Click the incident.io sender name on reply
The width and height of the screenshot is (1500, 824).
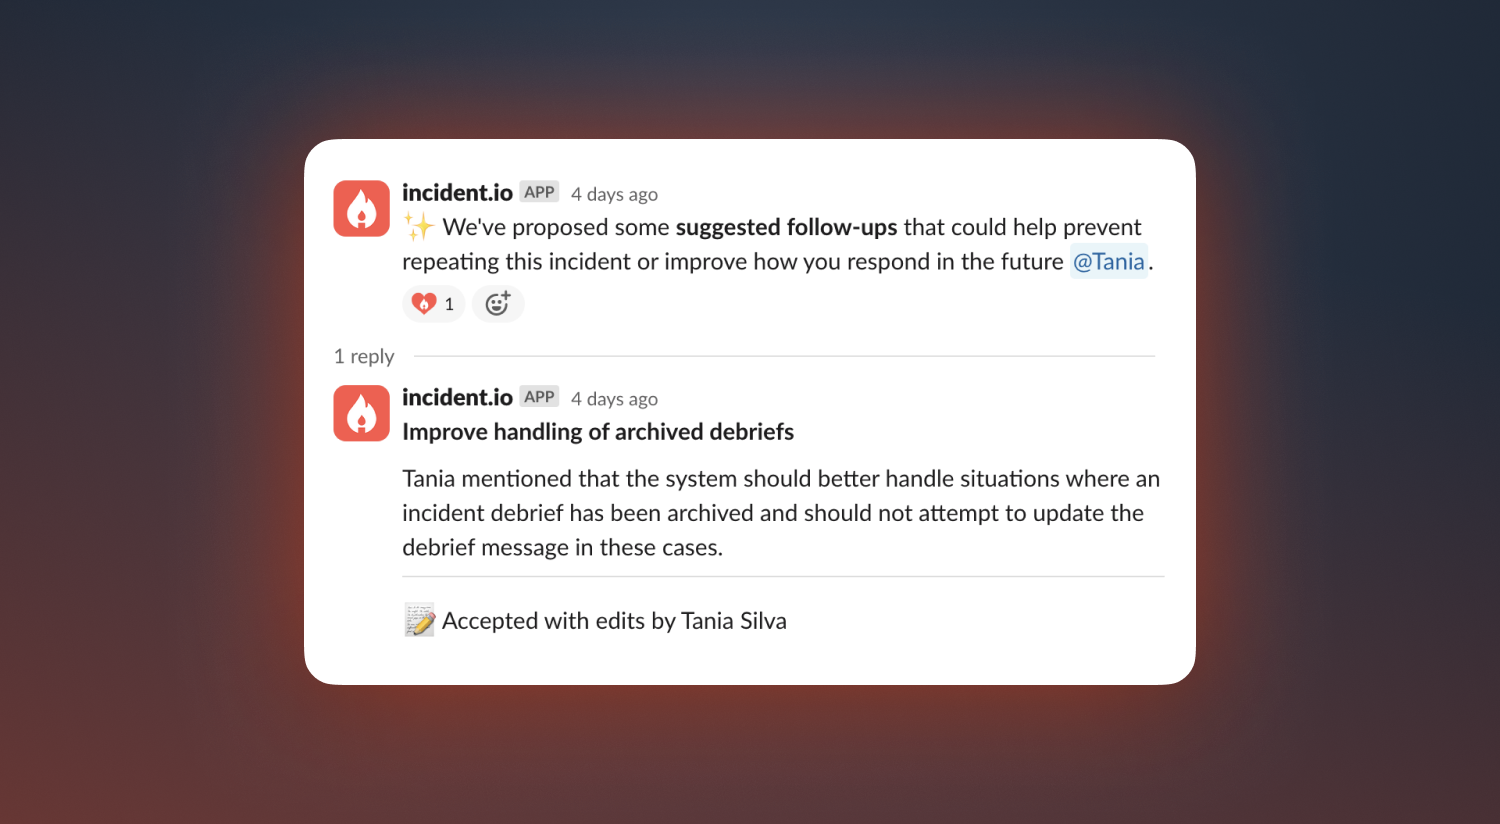point(457,398)
